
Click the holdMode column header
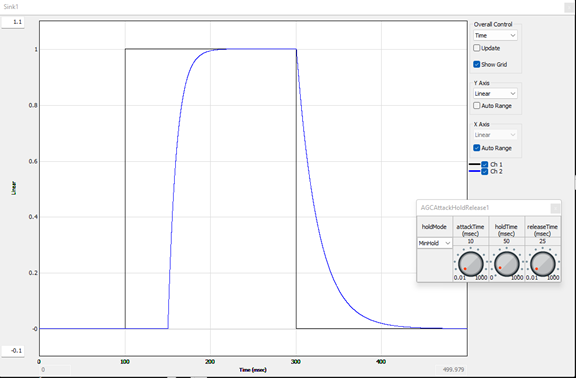pos(434,227)
